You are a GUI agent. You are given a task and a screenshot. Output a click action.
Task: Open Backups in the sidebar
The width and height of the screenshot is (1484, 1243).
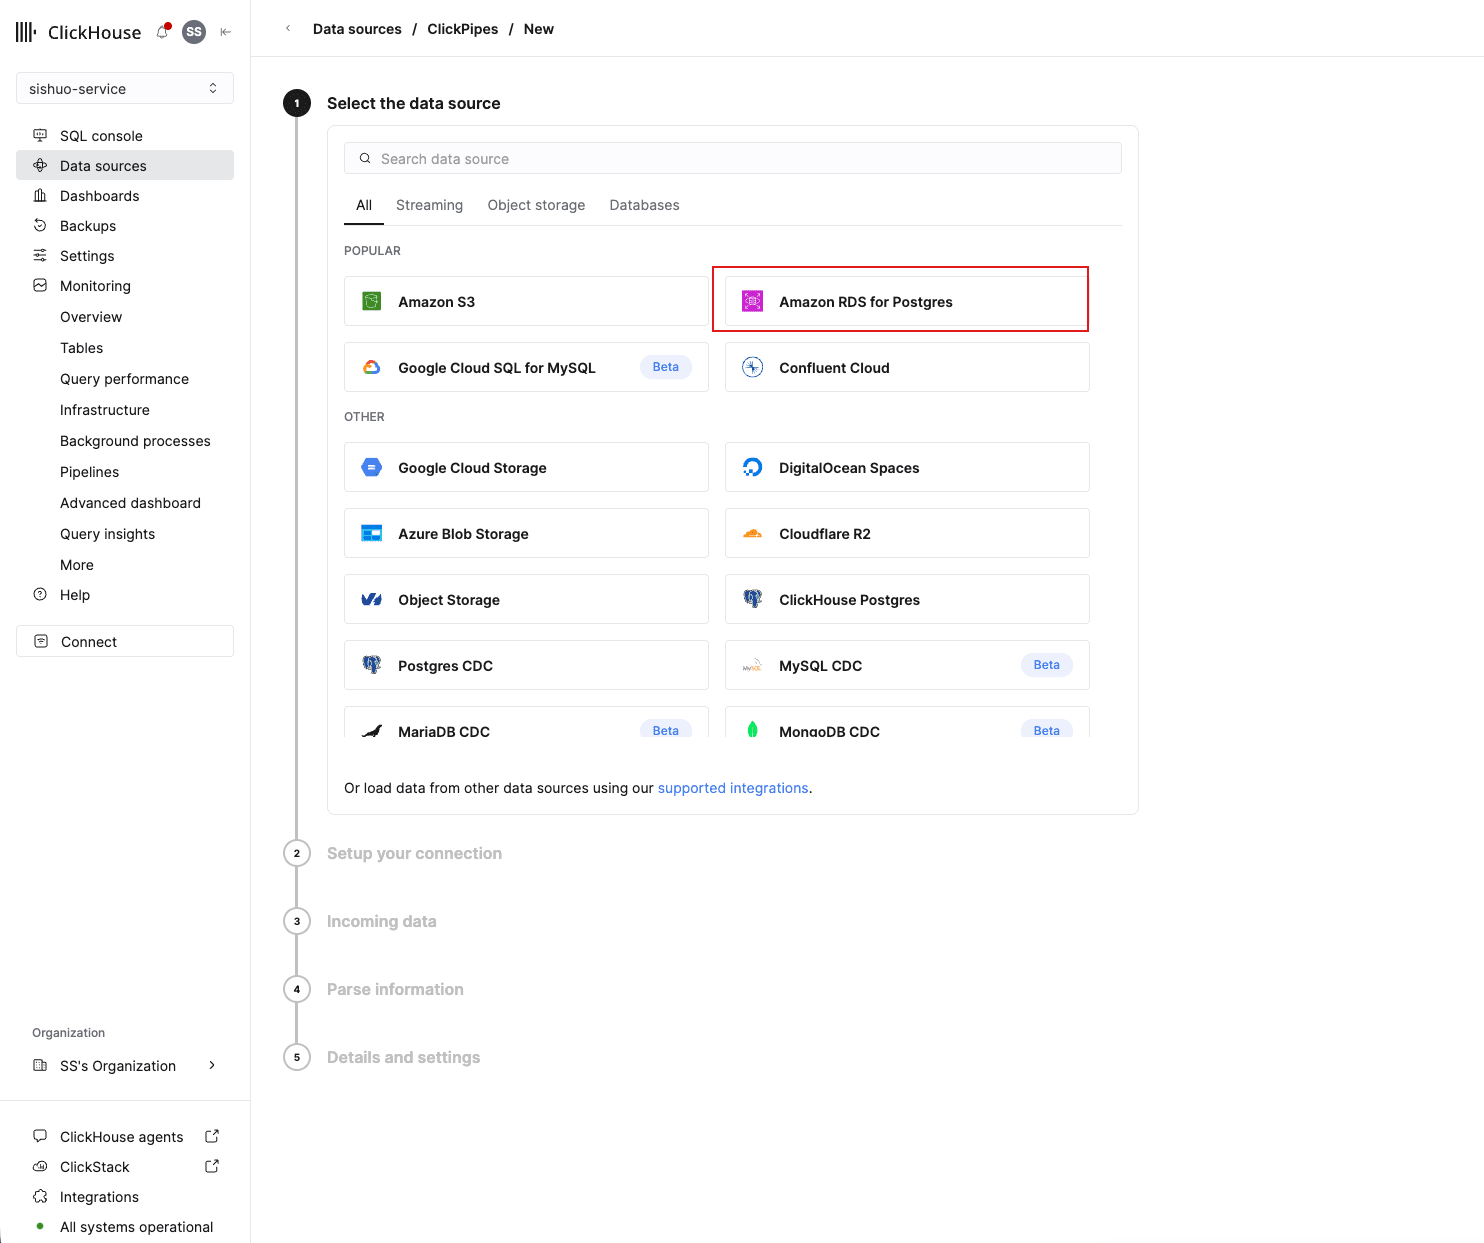pos(125,225)
